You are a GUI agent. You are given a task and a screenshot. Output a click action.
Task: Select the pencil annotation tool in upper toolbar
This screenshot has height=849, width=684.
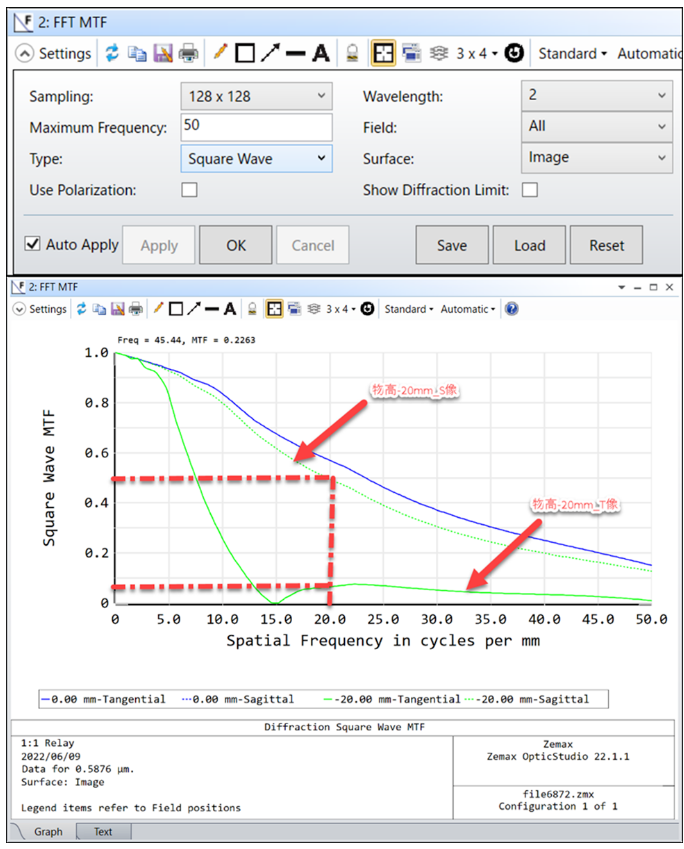point(220,53)
